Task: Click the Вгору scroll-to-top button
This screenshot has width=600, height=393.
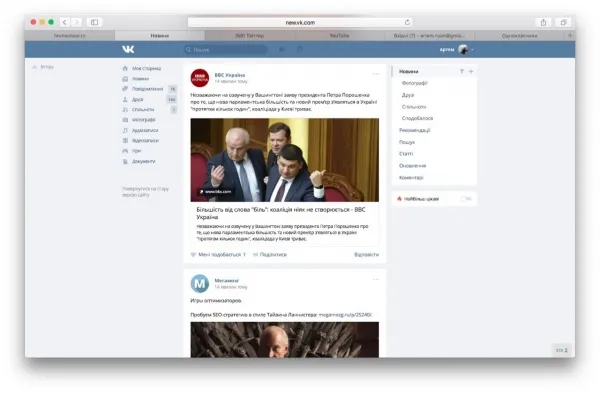Action: 43,67
